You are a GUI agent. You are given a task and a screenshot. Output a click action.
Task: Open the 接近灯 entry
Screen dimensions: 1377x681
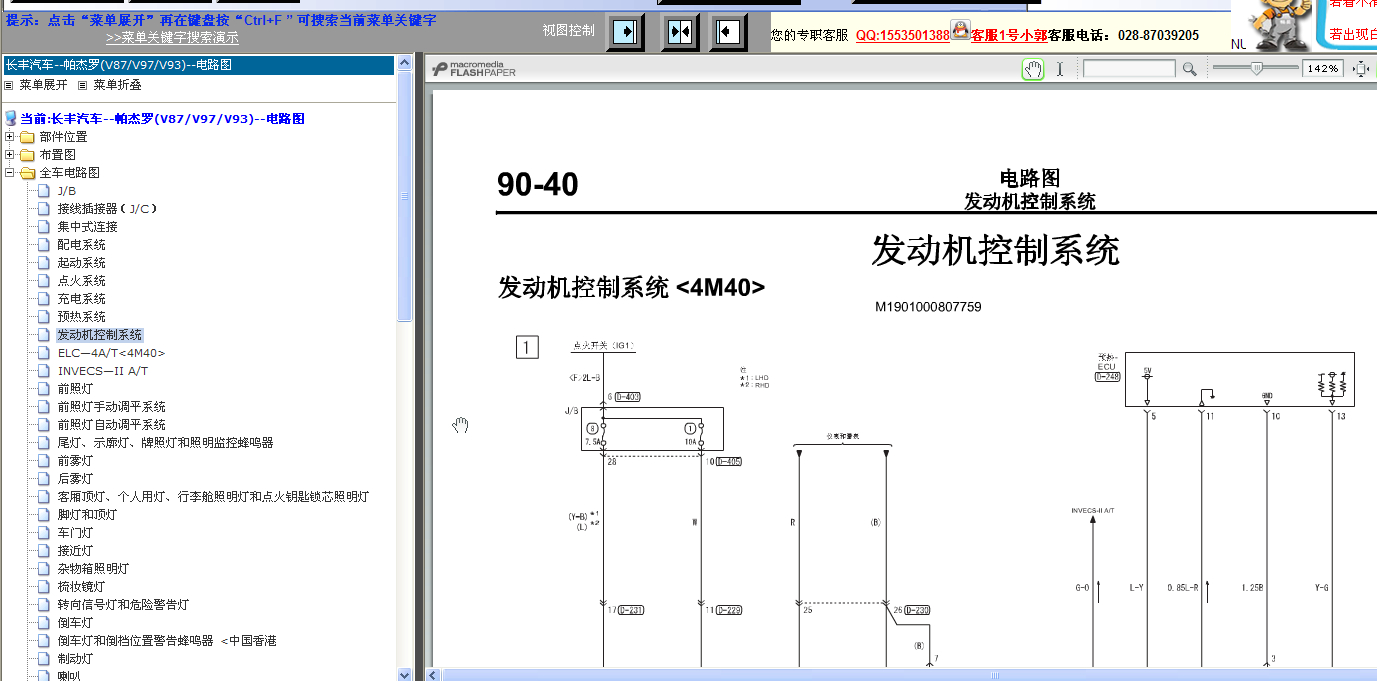pos(75,550)
